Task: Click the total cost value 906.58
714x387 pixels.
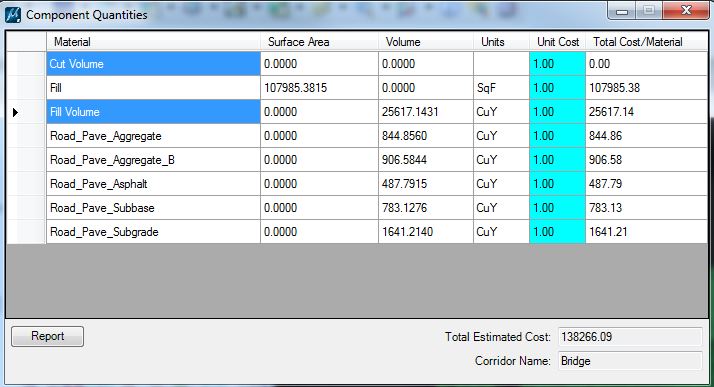Action: click(605, 160)
